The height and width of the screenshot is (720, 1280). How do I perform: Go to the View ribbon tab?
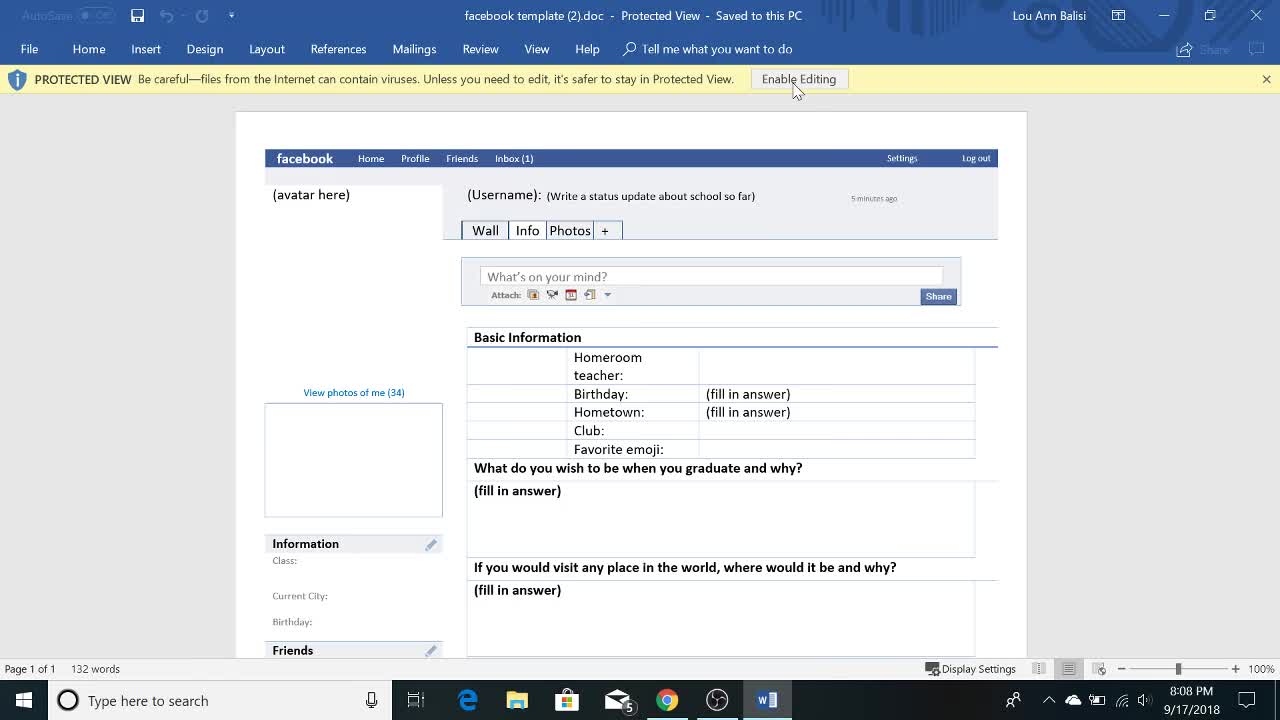pos(537,49)
